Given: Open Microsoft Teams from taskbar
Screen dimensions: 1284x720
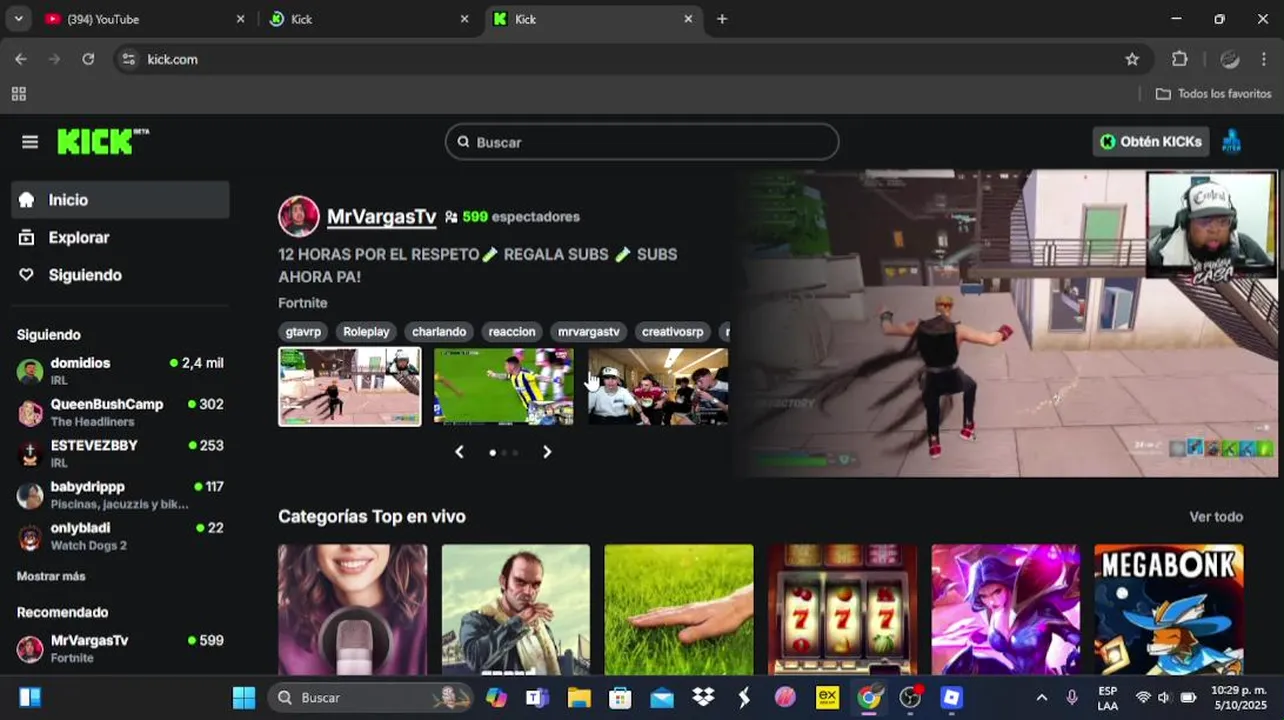Looking at the screenshot, I should point(538,697).
